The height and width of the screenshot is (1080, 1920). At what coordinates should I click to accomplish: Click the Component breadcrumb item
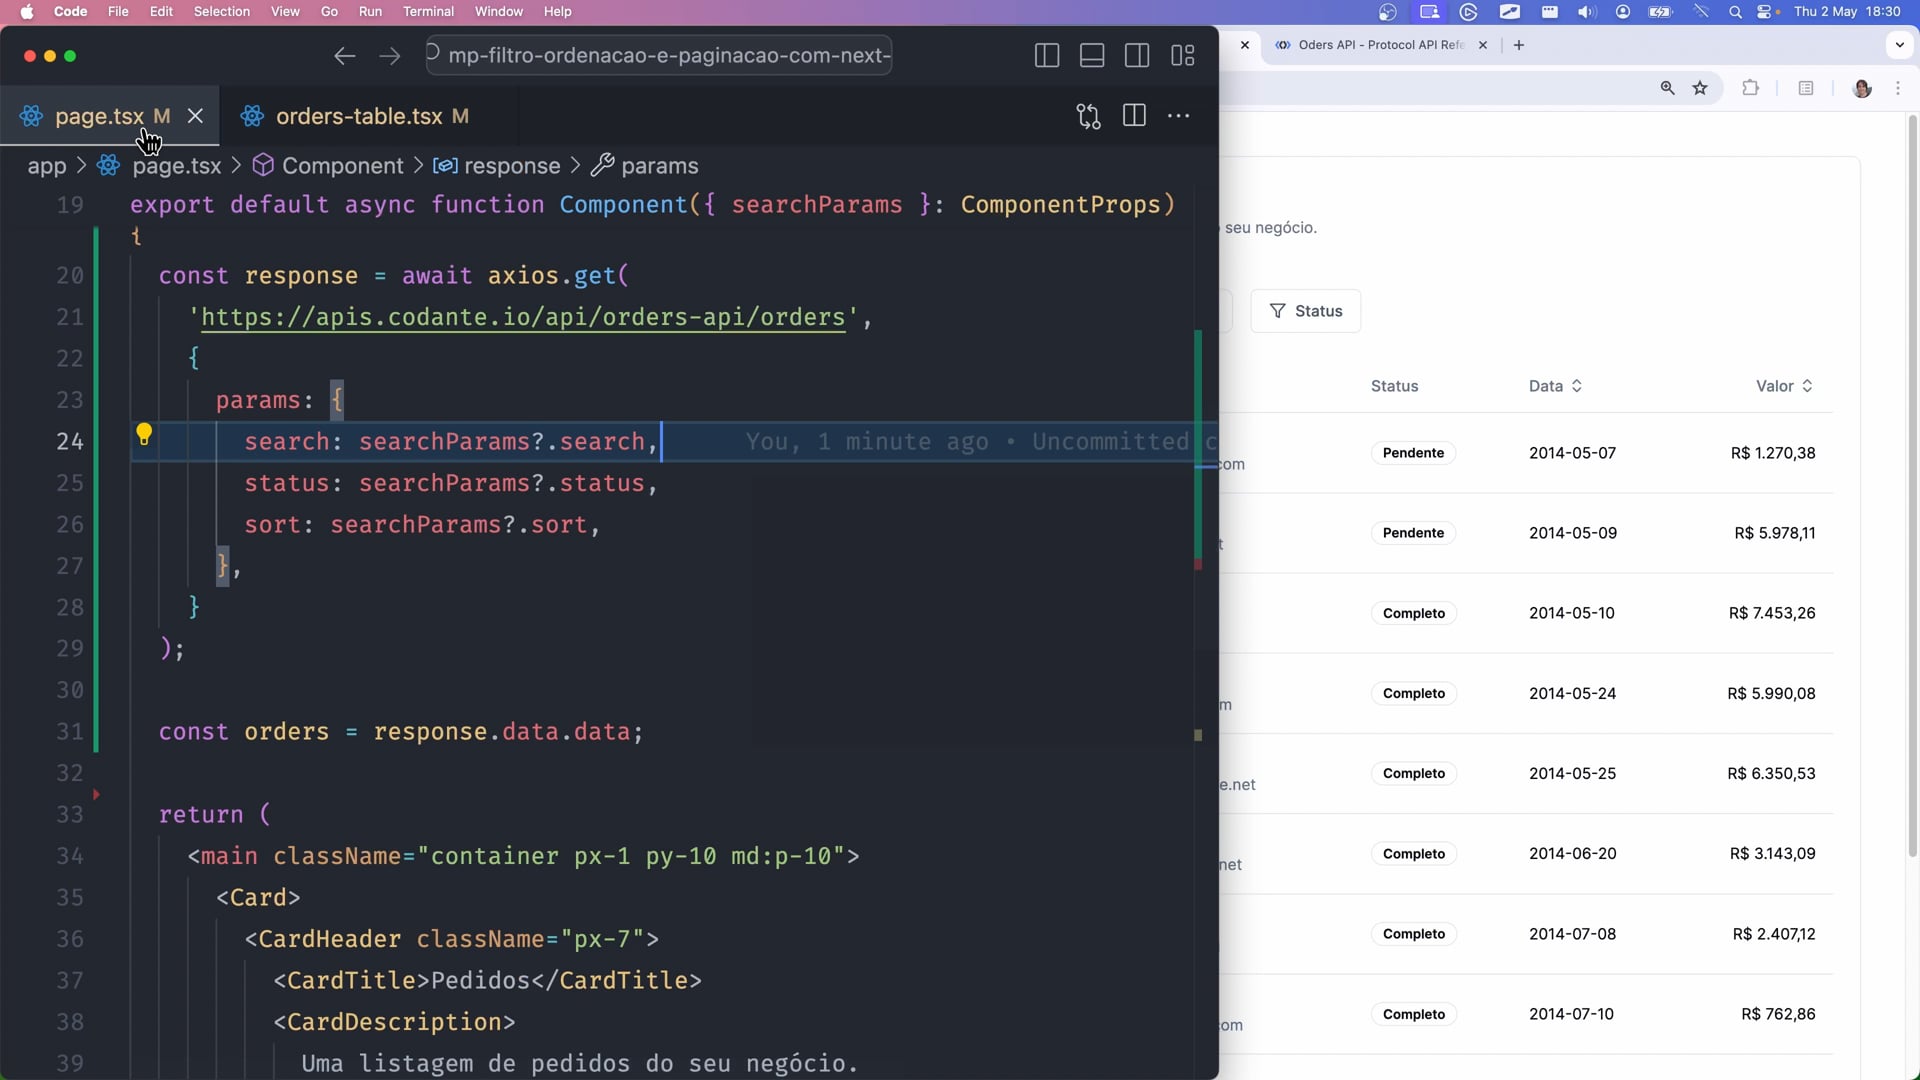click(342, 166)
